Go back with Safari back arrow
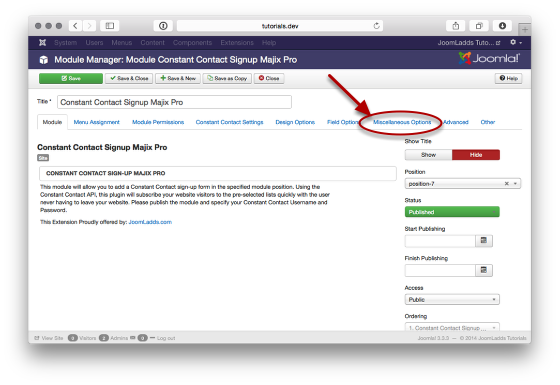 click(75, 26)
